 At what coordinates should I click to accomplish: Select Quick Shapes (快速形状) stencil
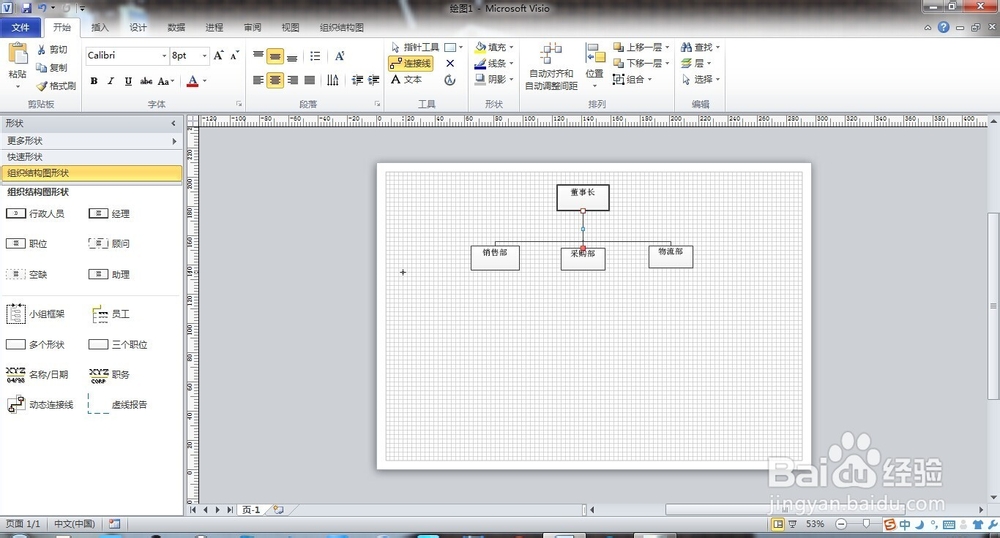92,157
